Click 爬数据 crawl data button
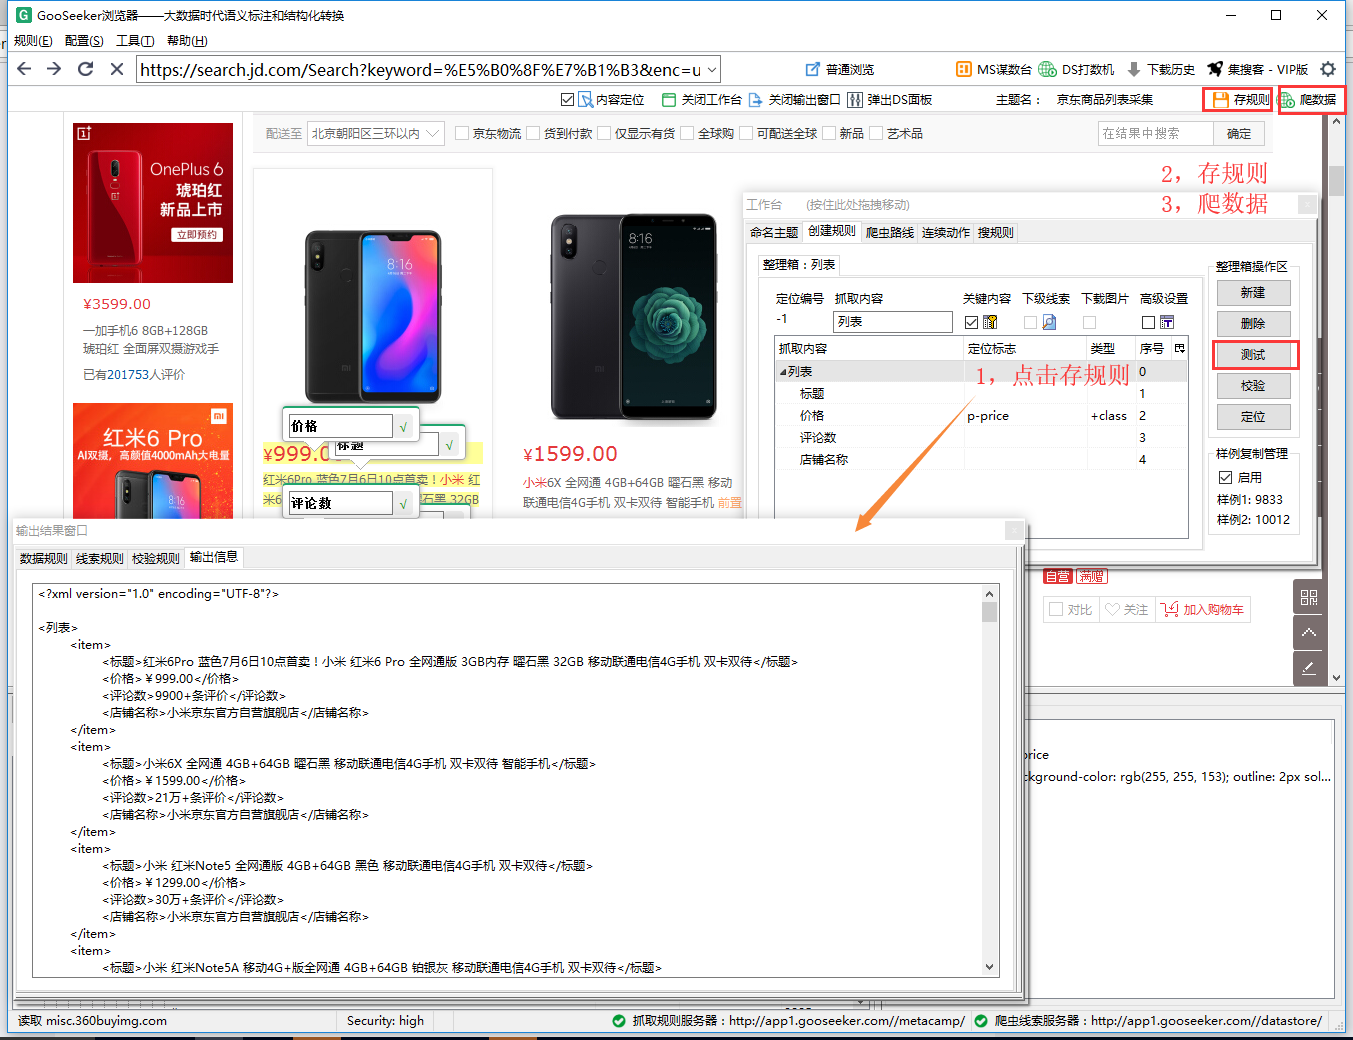 click(x=1309, y=99)
